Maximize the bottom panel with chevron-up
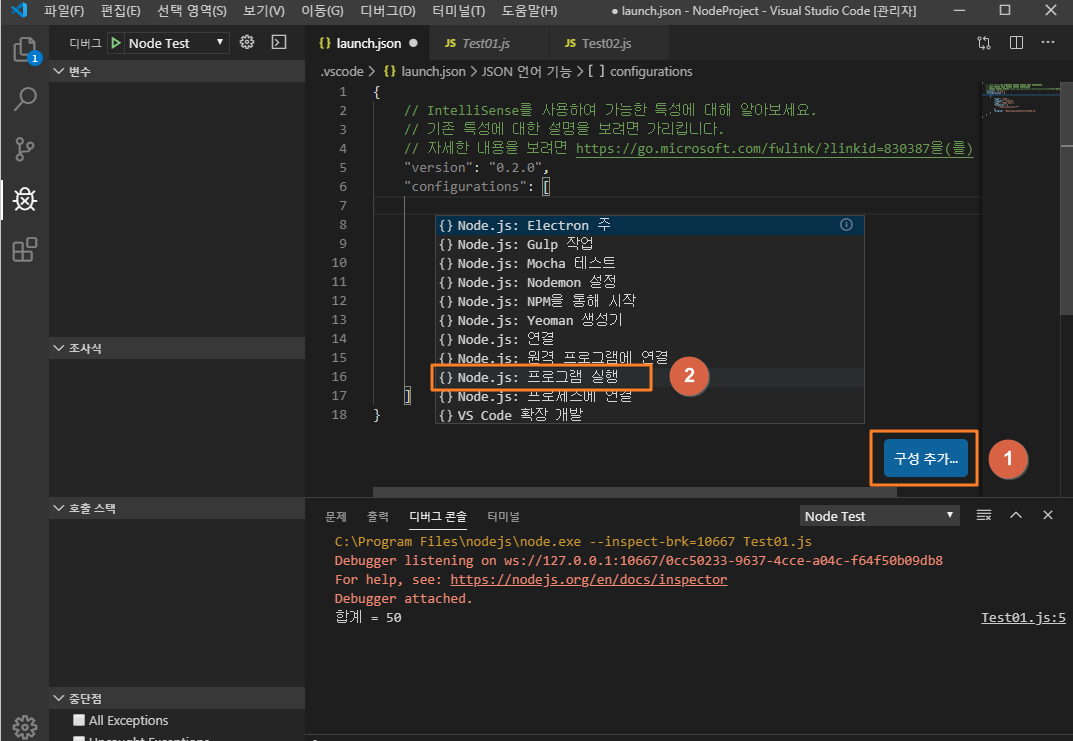This screenshot has width=1073, height=741. tap(1016, 515)
